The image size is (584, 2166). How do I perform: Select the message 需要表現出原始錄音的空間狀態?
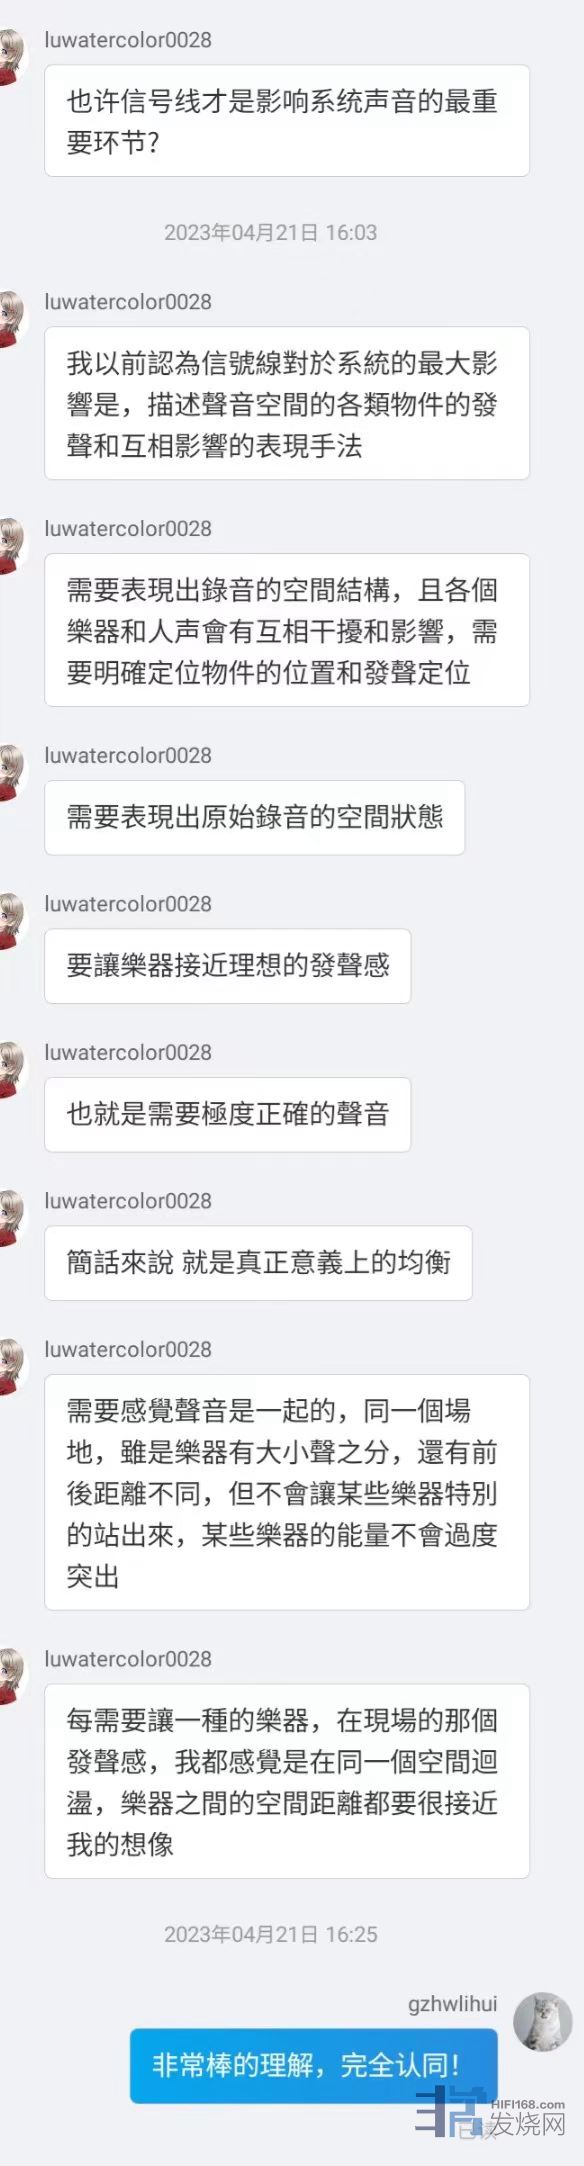255,818
